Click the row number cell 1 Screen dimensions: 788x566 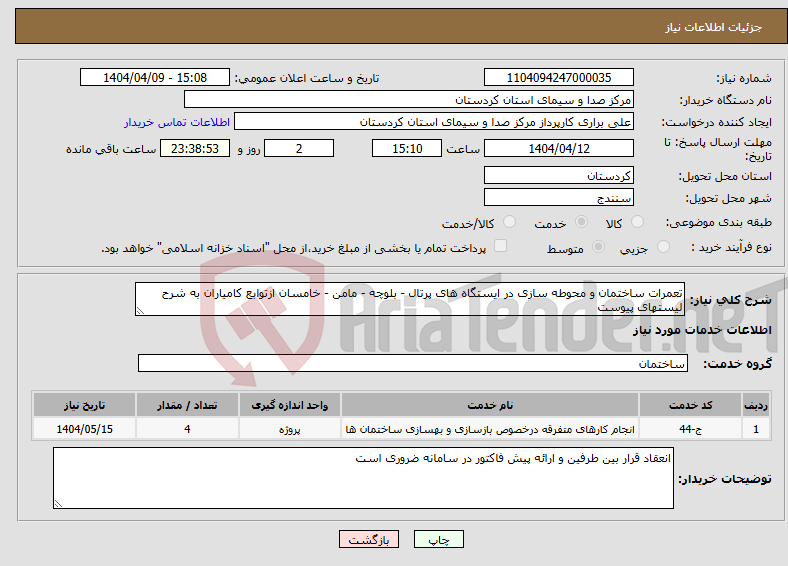[756, 429]
